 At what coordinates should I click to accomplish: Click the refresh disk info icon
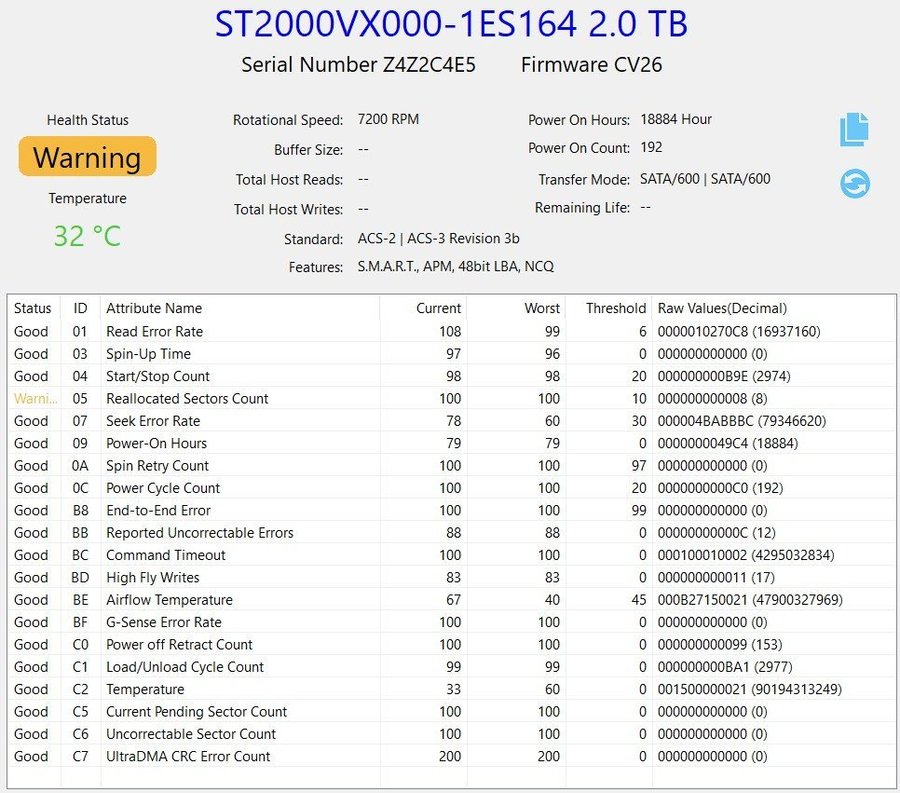coord(855,184)
